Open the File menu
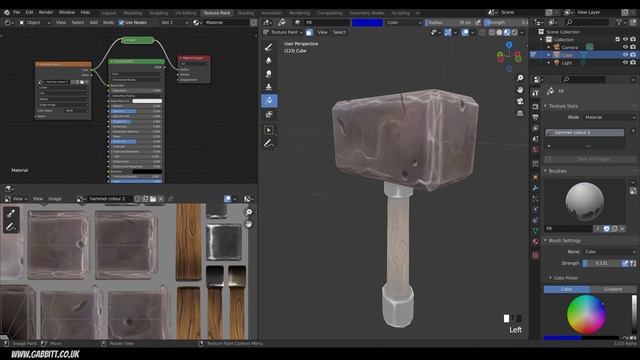This screenshot has width=640, height=360. (16, 12)
